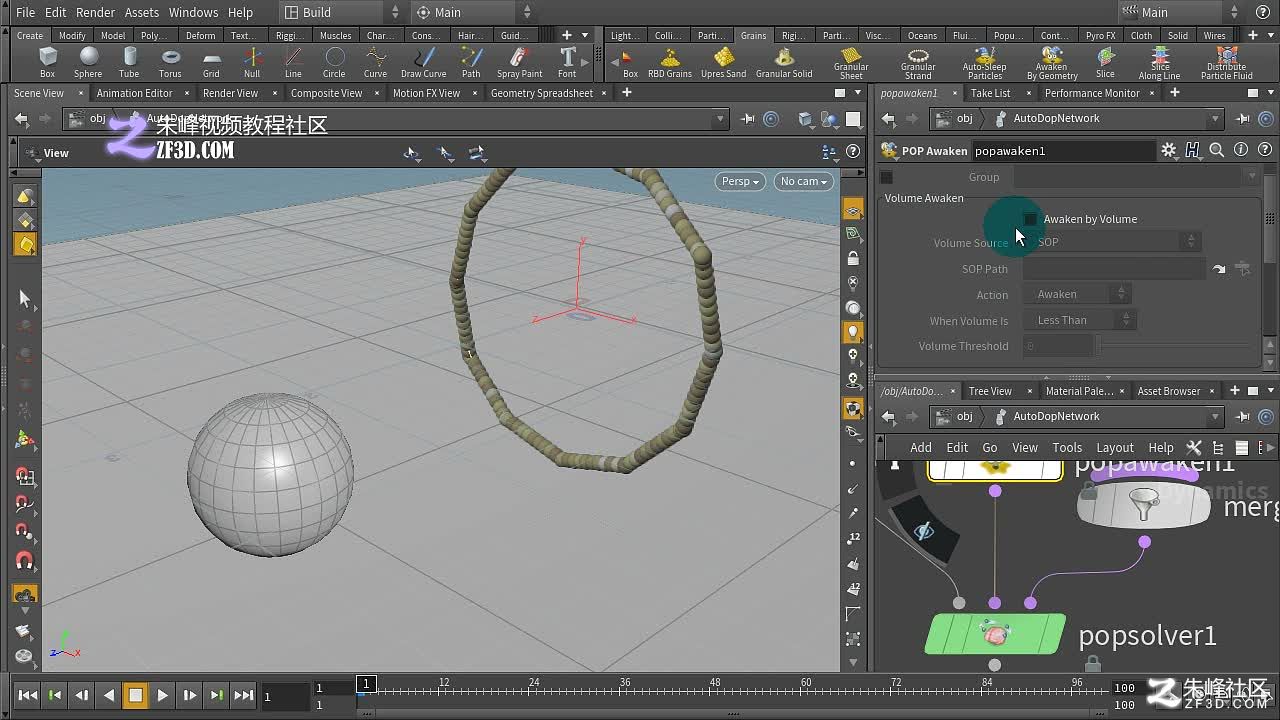Select the Circle shelf tool
Screen dimensions: 1280x720
[x=334, y=62]
